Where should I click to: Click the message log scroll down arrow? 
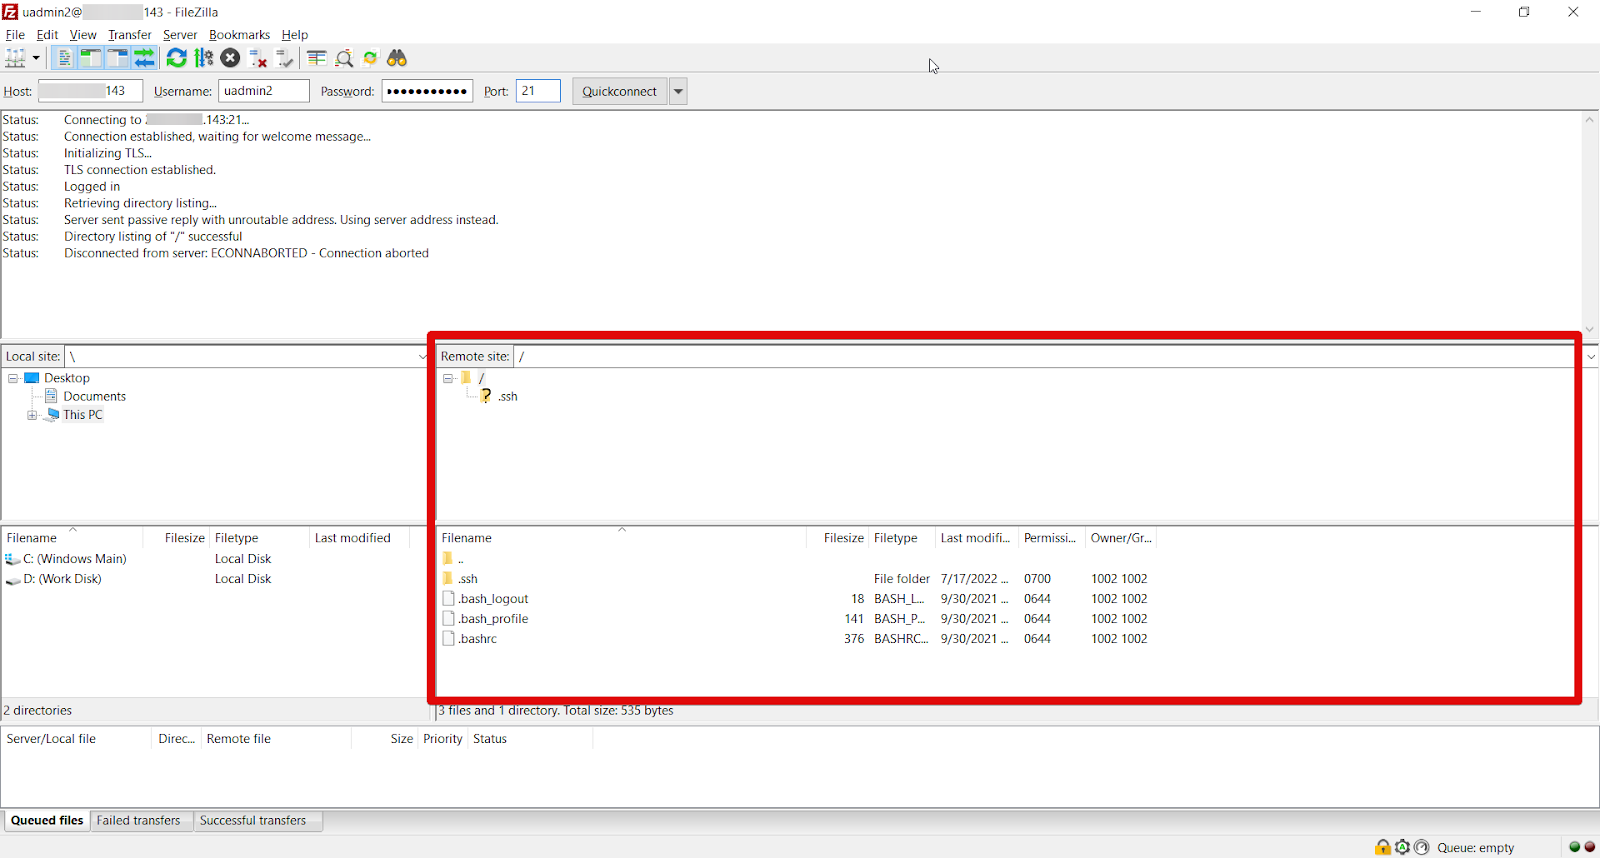point(1590,330)
